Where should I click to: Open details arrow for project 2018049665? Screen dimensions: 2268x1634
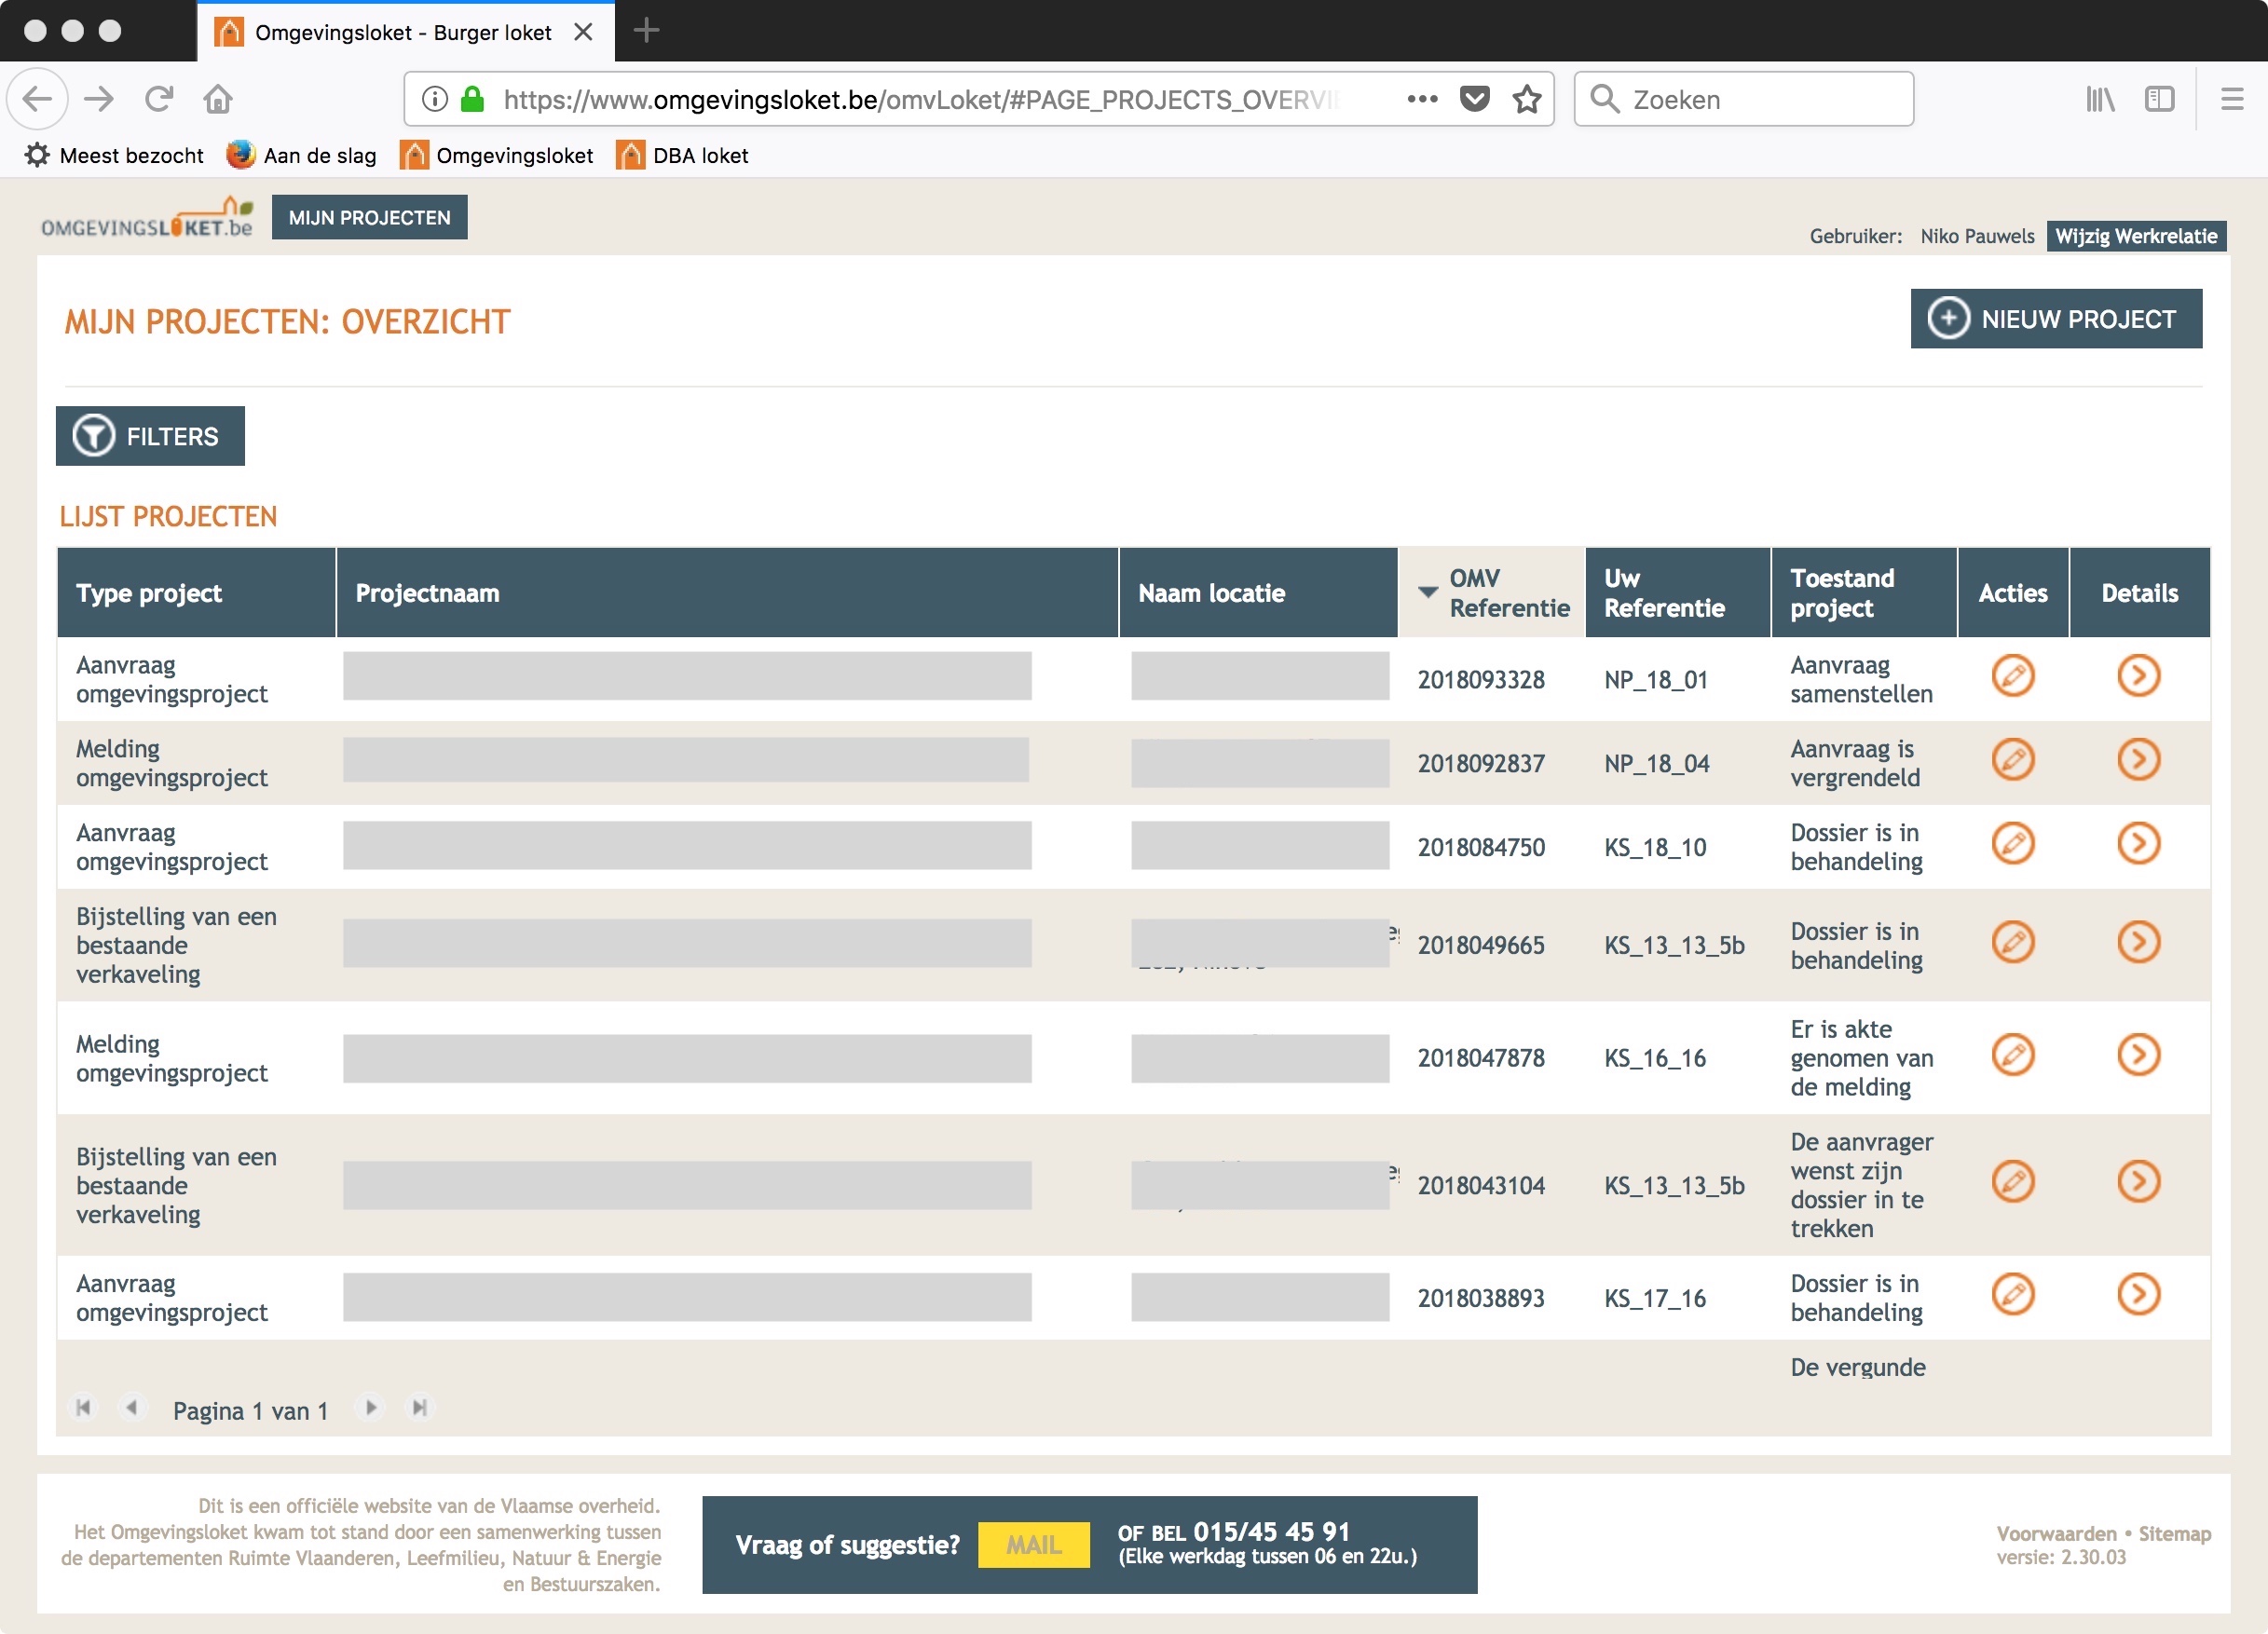(x=2138, y=942)
